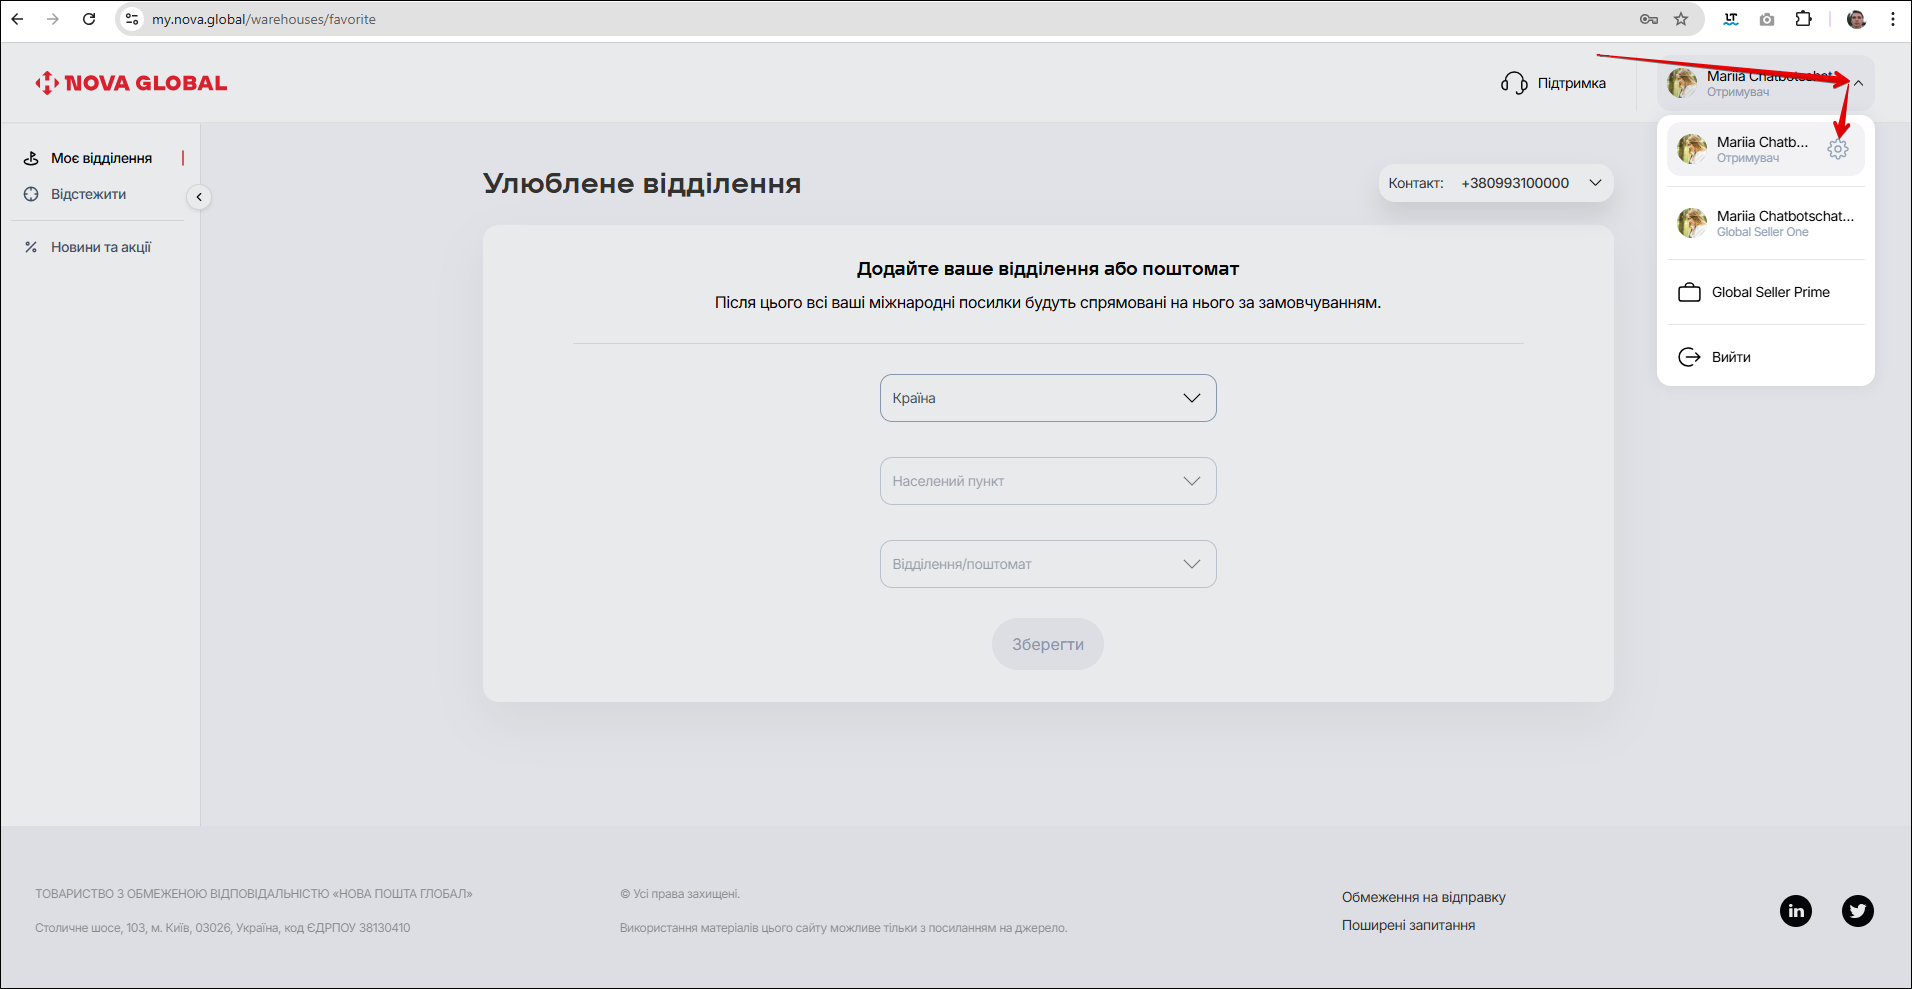1912x989 pixels.
Task: Click the Nova Global logo
Action: pyautogui.click(x=131, y=83)
